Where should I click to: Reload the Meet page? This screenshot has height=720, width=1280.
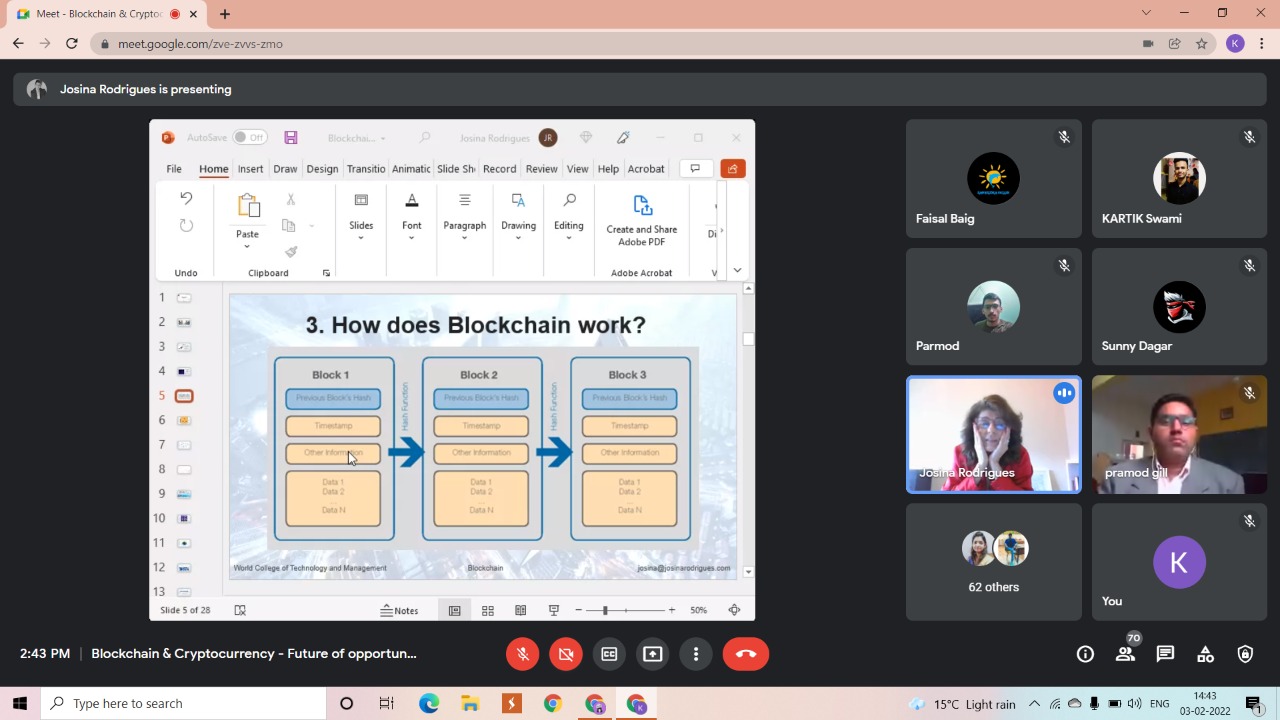71,44
